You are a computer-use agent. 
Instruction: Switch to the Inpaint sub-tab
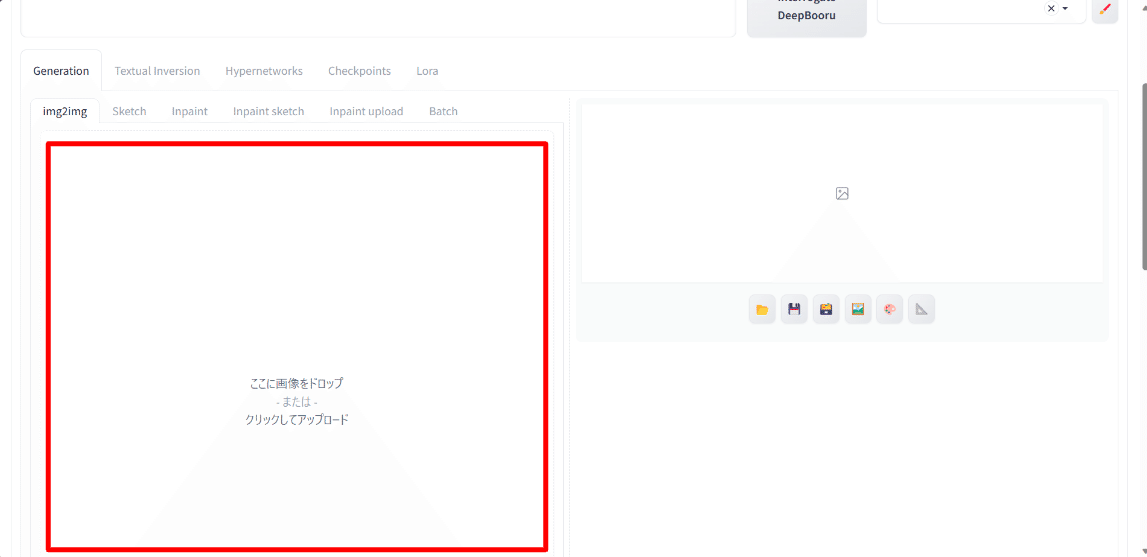click(x=189, y=111)
